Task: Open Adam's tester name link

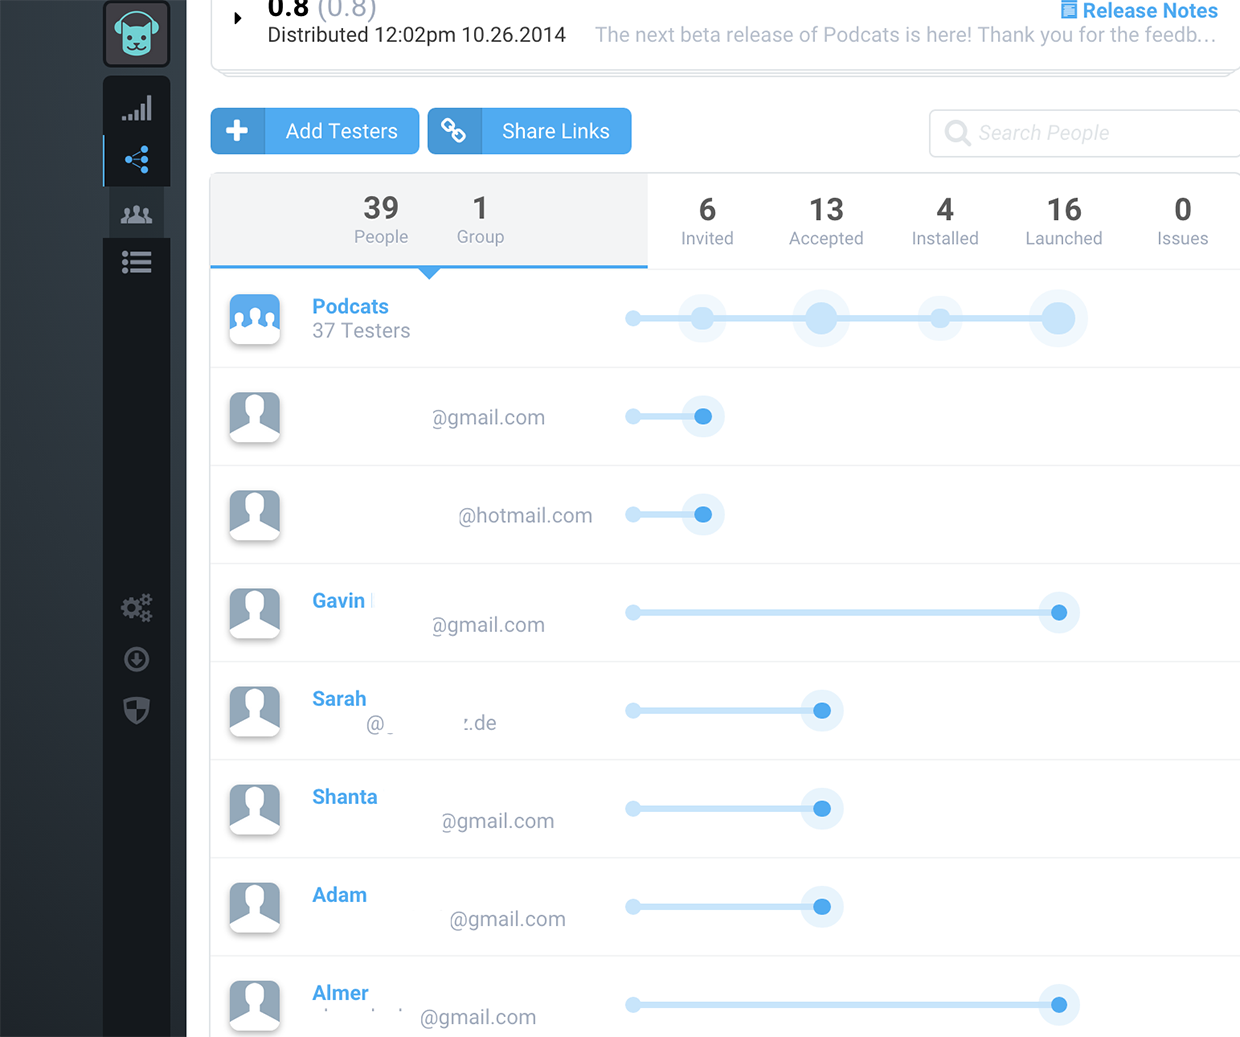Action: tap(339, 894)
